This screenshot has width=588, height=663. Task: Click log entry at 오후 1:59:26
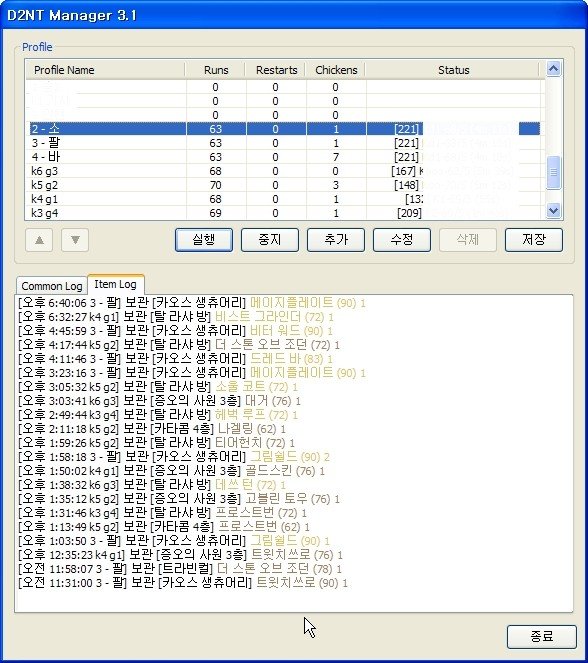point(156,443)
